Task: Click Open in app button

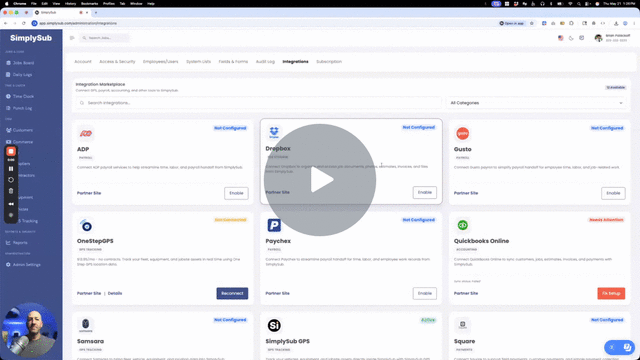Action: point(512,23)
